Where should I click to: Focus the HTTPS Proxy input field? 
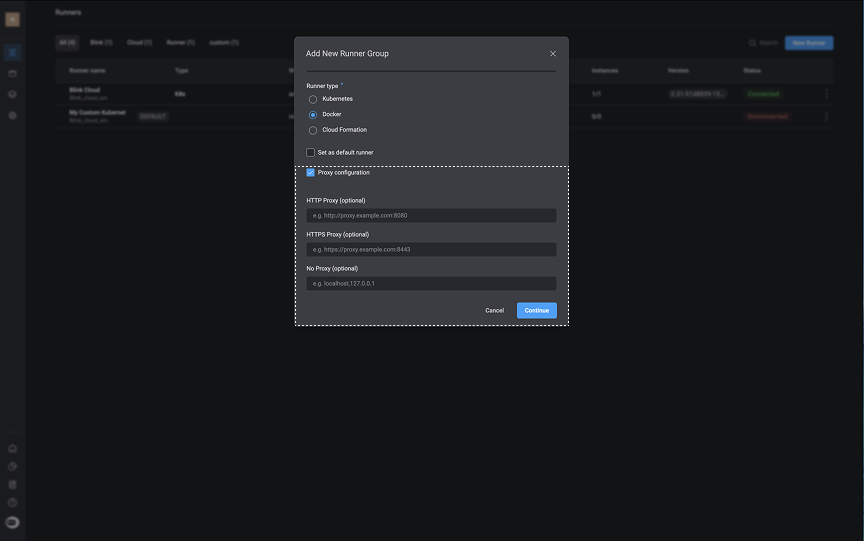pyautogui.click(x=431, y=250)
